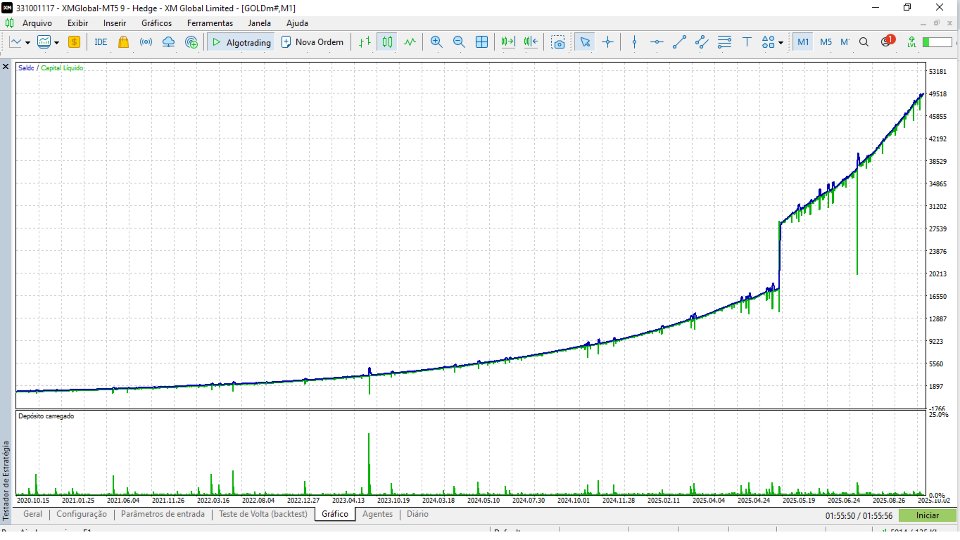This screenshot has width=960, height=540.
Task: Open the Market shopping bag icon
Action: pyautogui.click(x=124, y=42)
